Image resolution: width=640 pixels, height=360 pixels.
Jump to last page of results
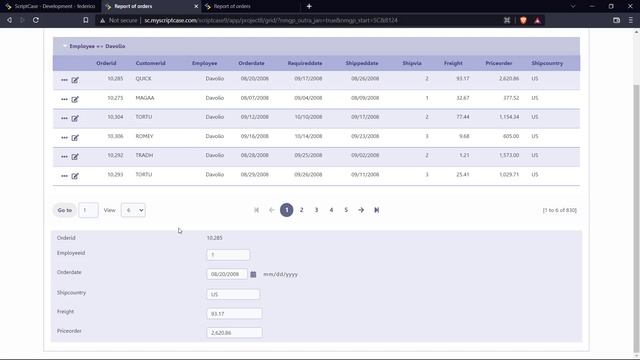[x=376, y=210]
